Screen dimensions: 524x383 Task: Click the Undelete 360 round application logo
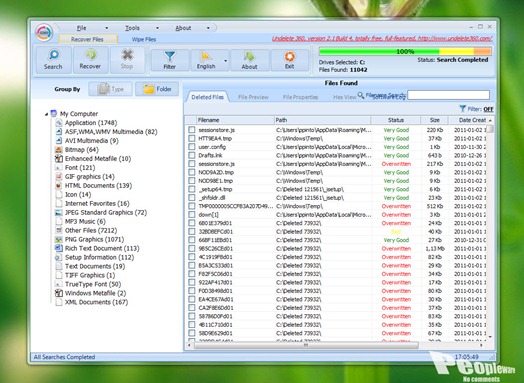point(44,32)
